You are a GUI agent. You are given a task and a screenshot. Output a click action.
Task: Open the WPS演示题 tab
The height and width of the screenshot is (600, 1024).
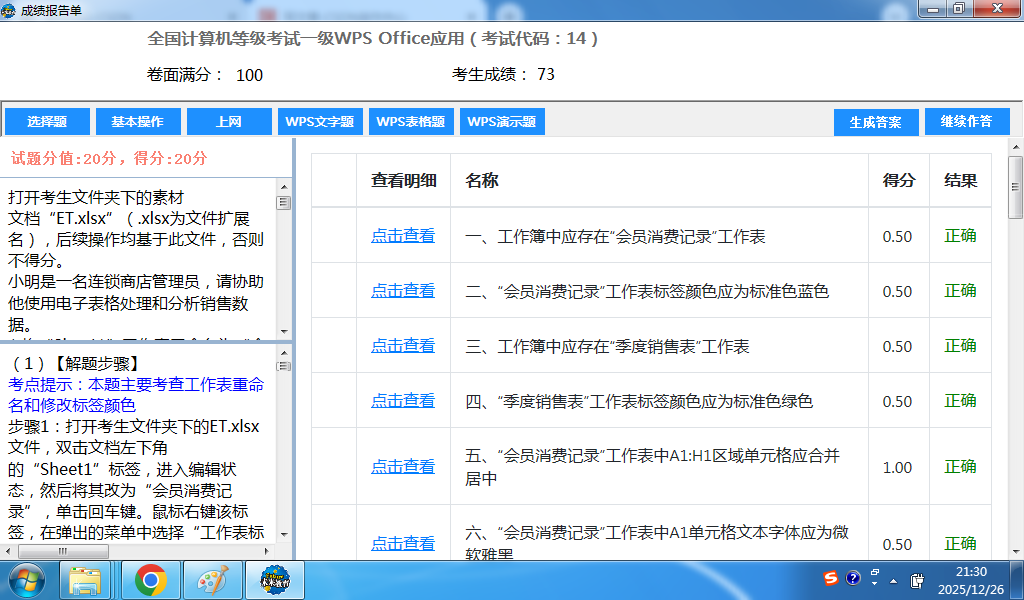tap(502, 122)
